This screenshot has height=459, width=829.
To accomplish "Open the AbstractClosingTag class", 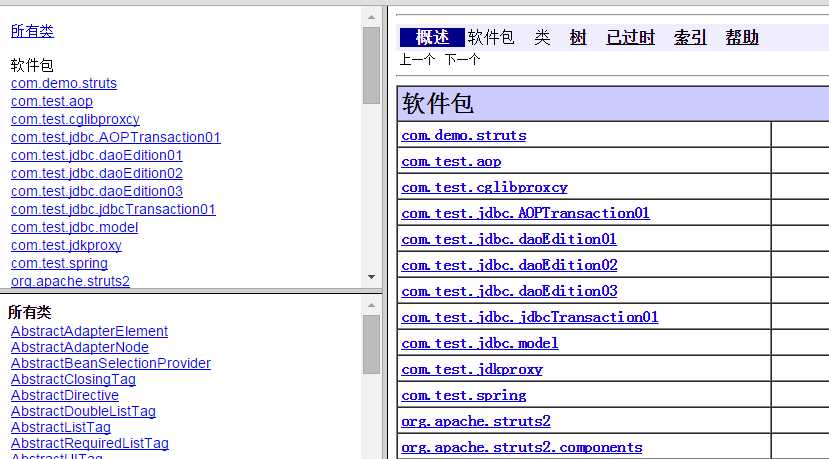I will coord(73,379).
